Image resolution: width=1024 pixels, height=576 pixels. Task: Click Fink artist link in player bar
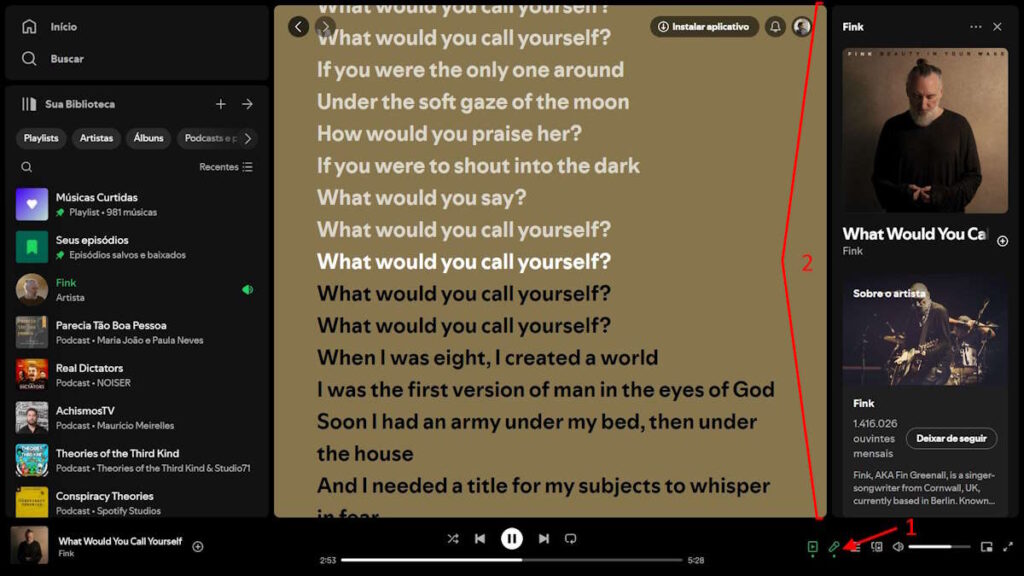[x=66, y=554]
